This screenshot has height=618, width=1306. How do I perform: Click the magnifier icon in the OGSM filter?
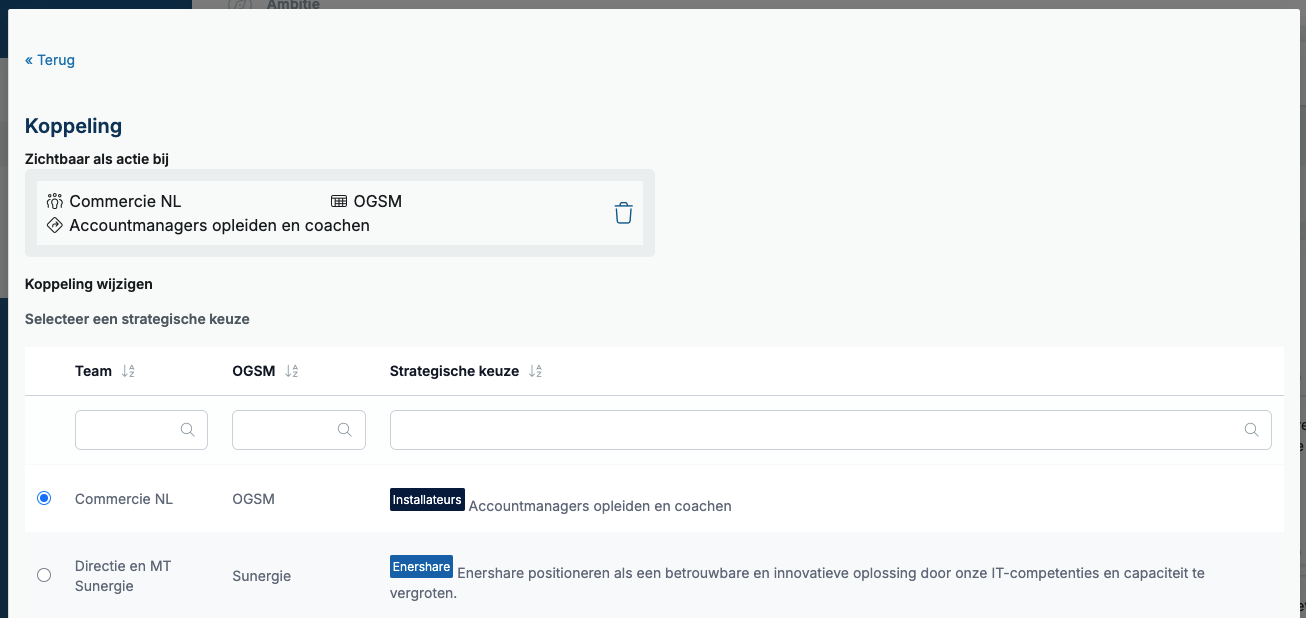pos(345,429)
